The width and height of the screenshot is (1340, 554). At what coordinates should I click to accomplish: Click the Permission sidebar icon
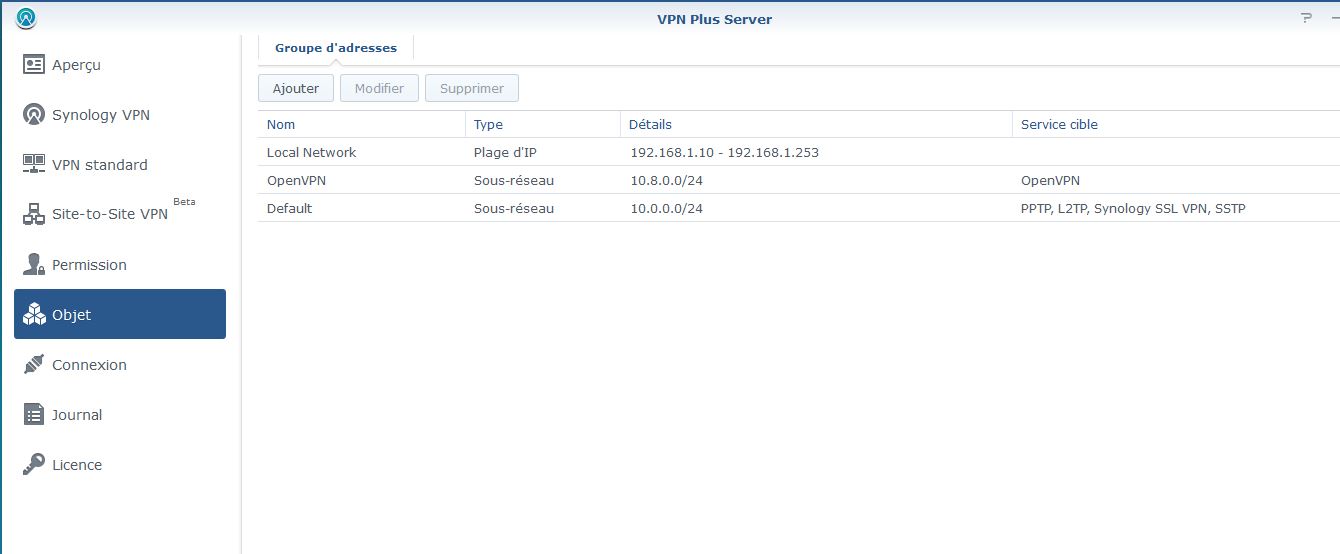click(34, 265)
